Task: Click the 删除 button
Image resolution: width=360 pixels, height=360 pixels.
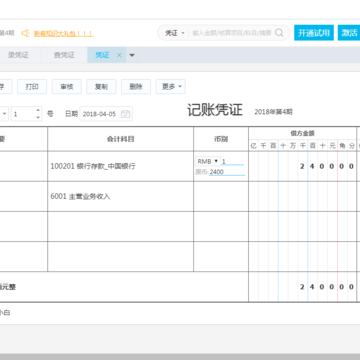Action: (136, 87)
